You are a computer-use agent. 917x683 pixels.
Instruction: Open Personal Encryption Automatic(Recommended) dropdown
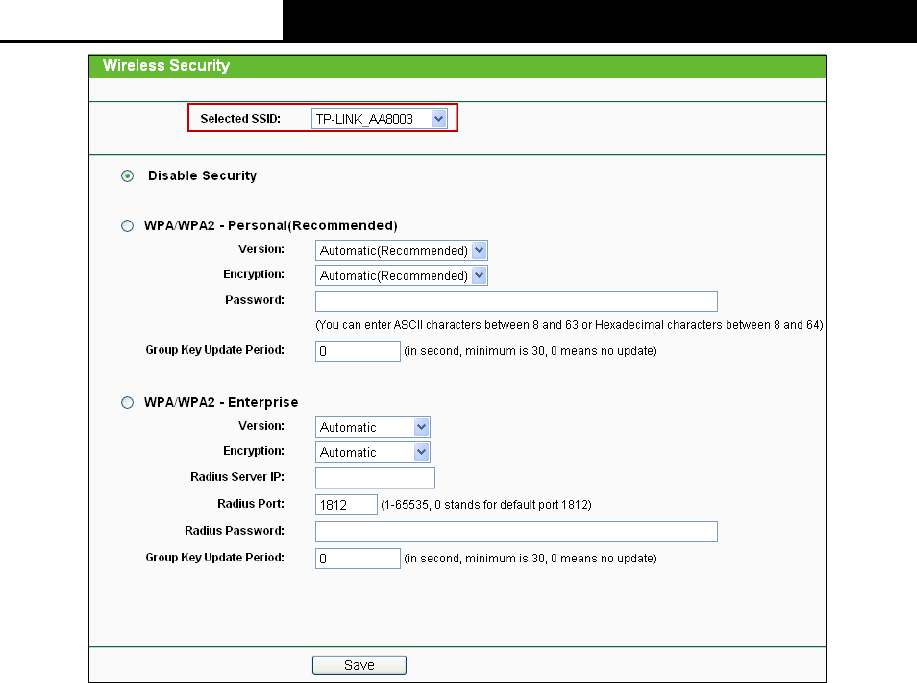coord(401,275)
